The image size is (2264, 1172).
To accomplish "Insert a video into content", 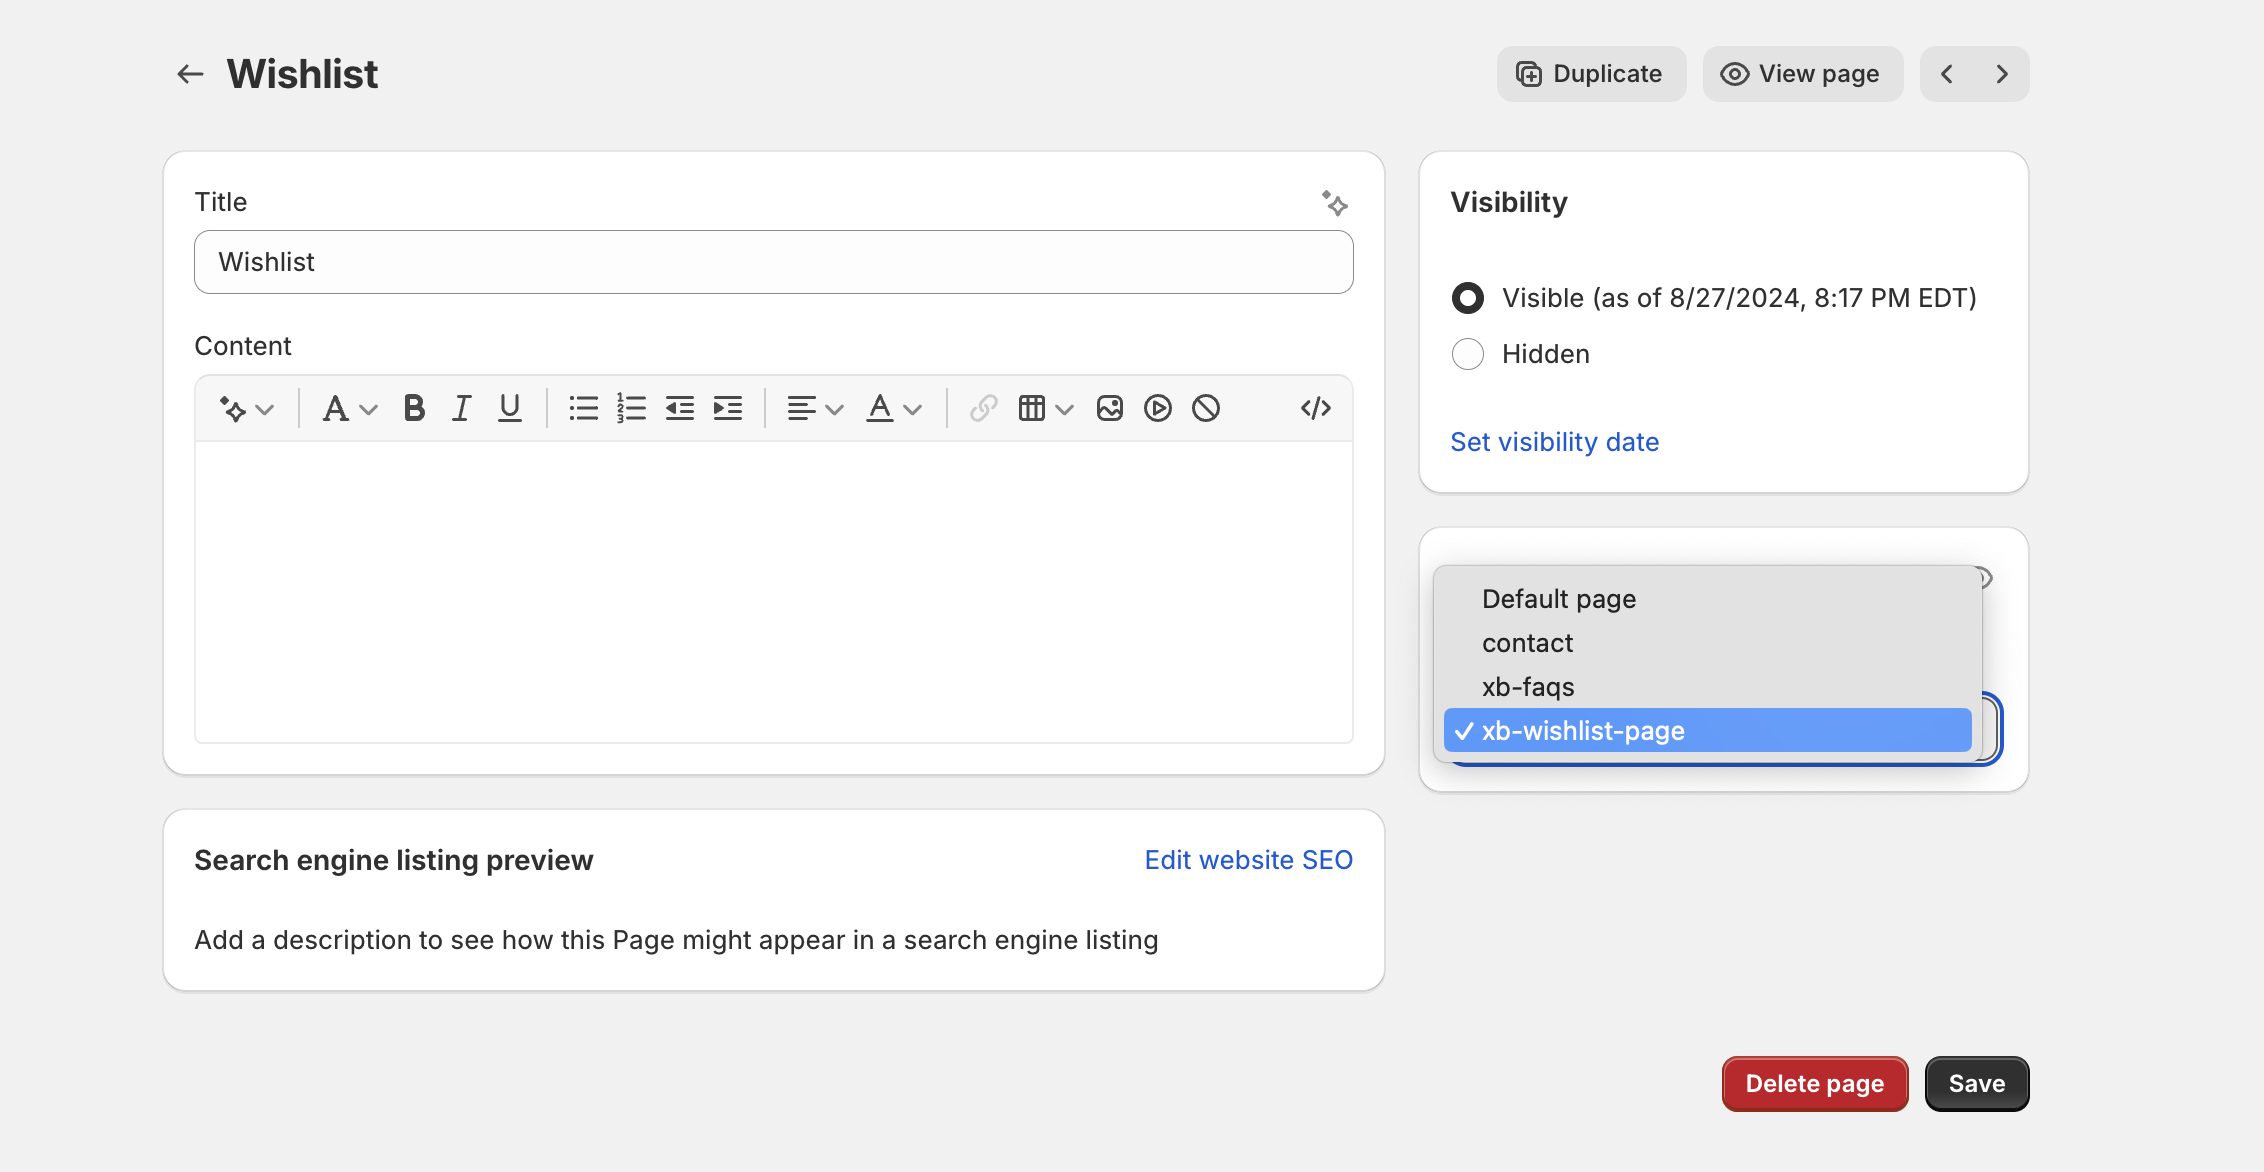I will tap(1158, 408).
